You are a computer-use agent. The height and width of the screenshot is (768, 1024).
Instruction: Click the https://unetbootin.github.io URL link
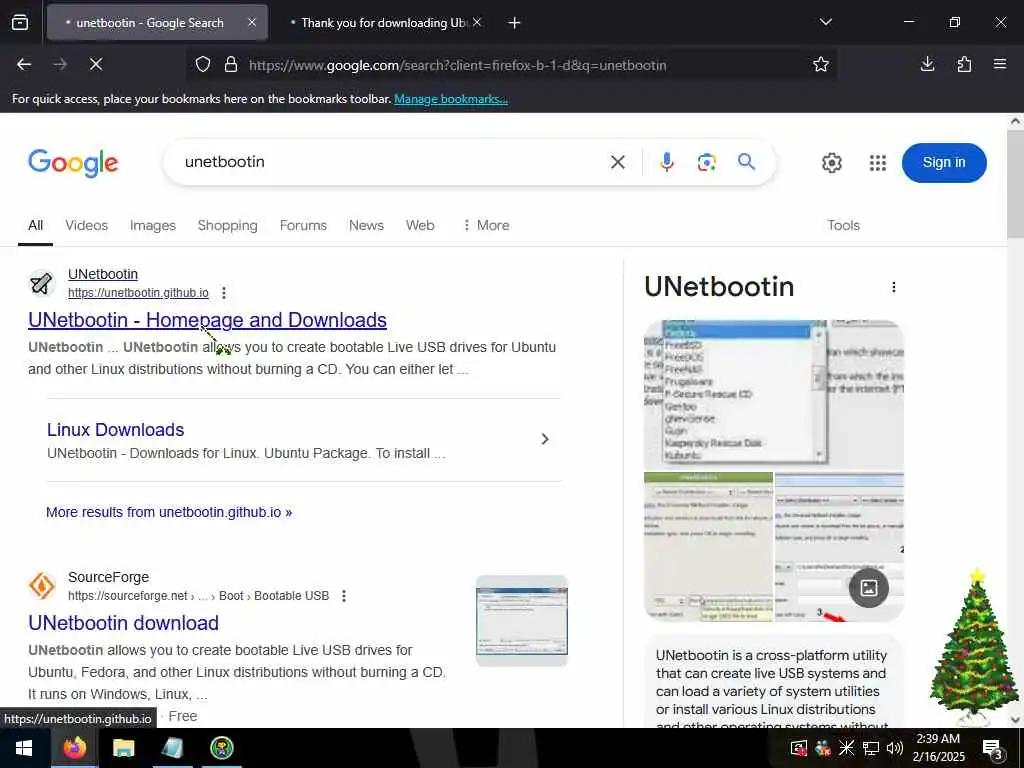click(x=138, y=293)
